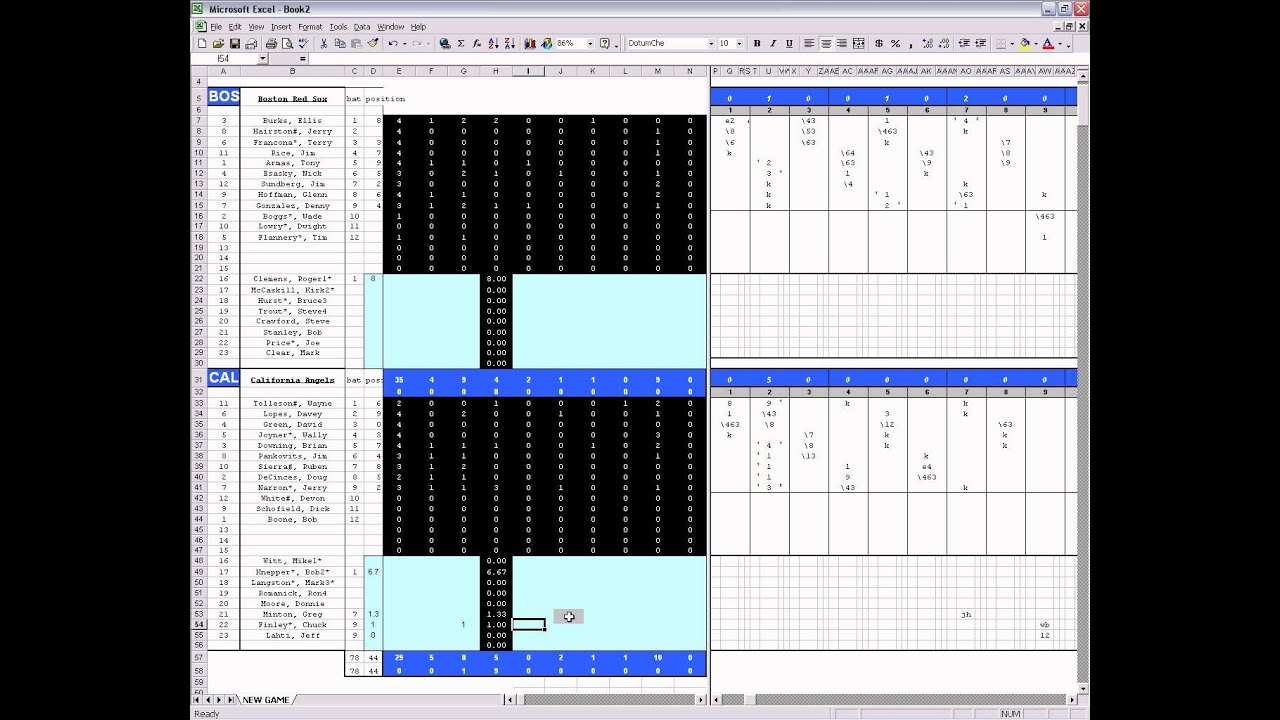Create a new workbook with New icon
Screen dimensions: 1280x720
(202, 44)
